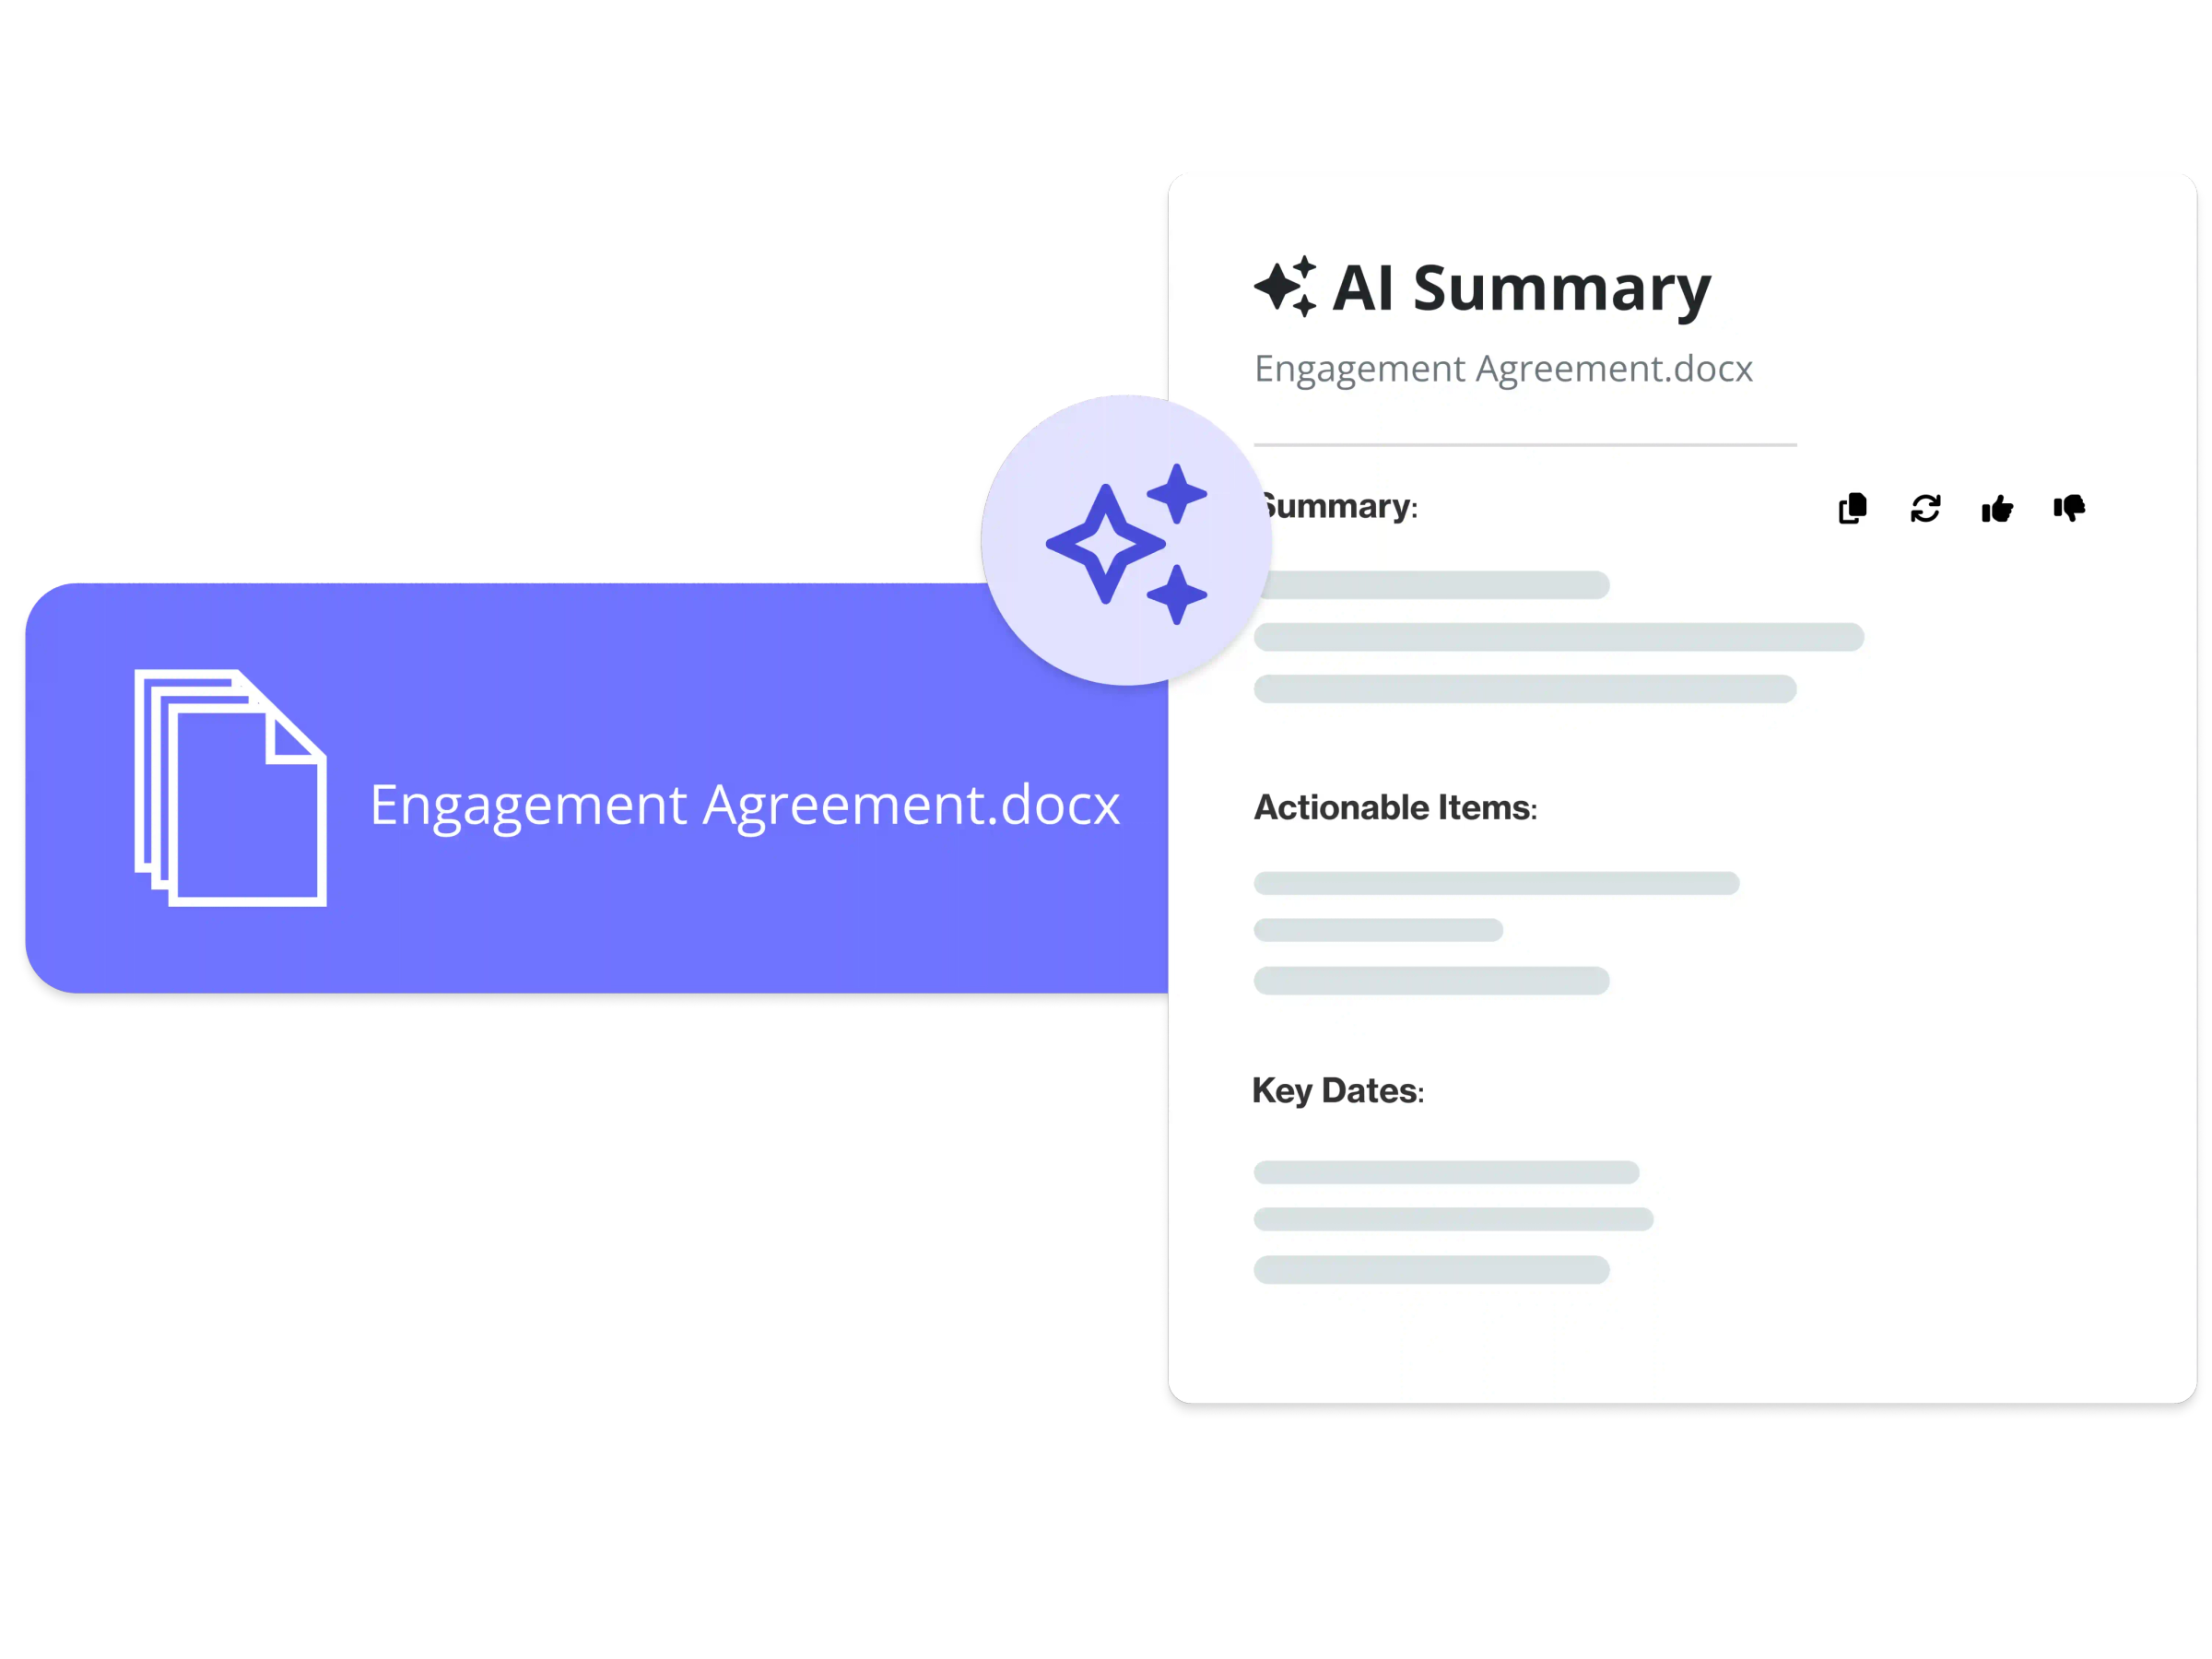The width and height of the screenshot is (2212, 1659).
Task: Click the thumbs up icon
Action: (x=2003, y=507)
